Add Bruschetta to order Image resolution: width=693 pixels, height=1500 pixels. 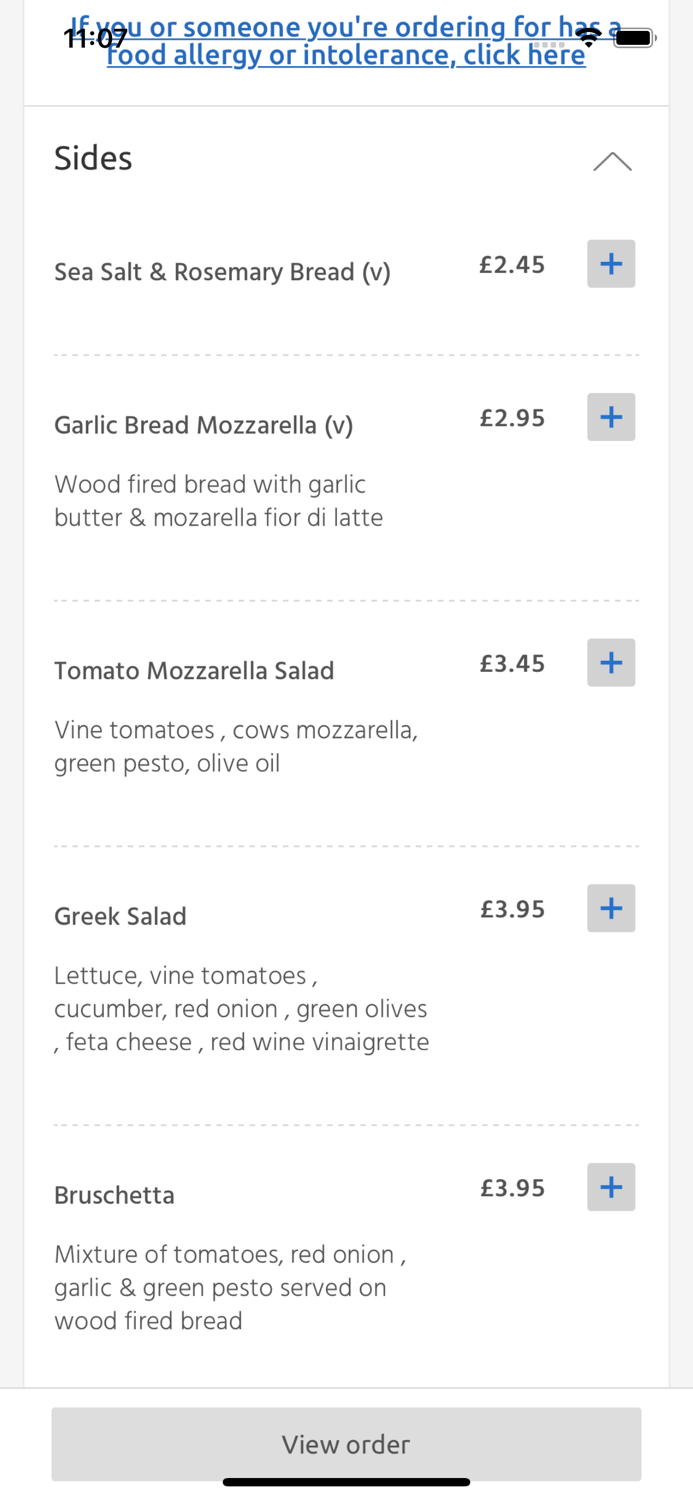pyautogui.click(x=611, y=1187)
